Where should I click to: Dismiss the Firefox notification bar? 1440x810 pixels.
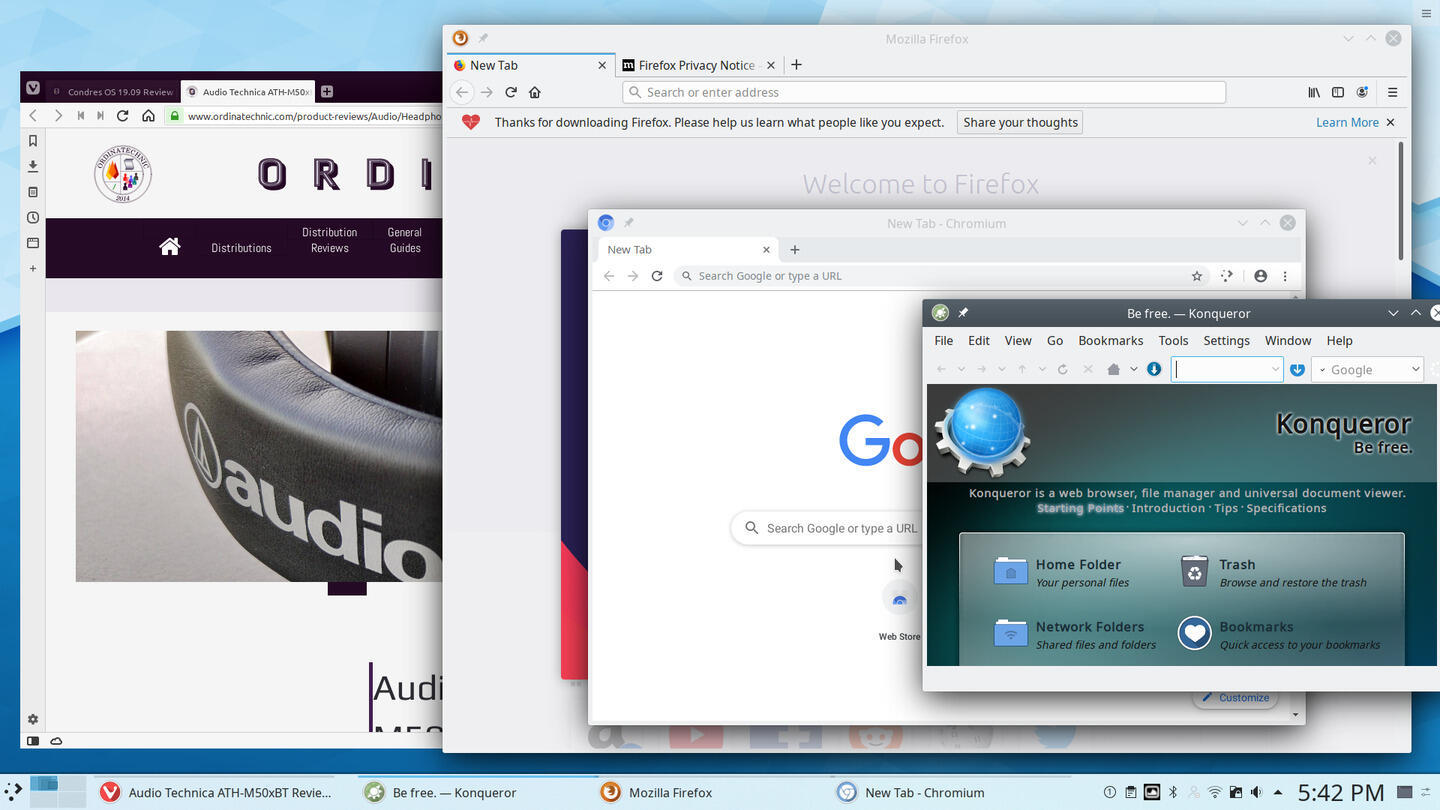click(1390, 122)
